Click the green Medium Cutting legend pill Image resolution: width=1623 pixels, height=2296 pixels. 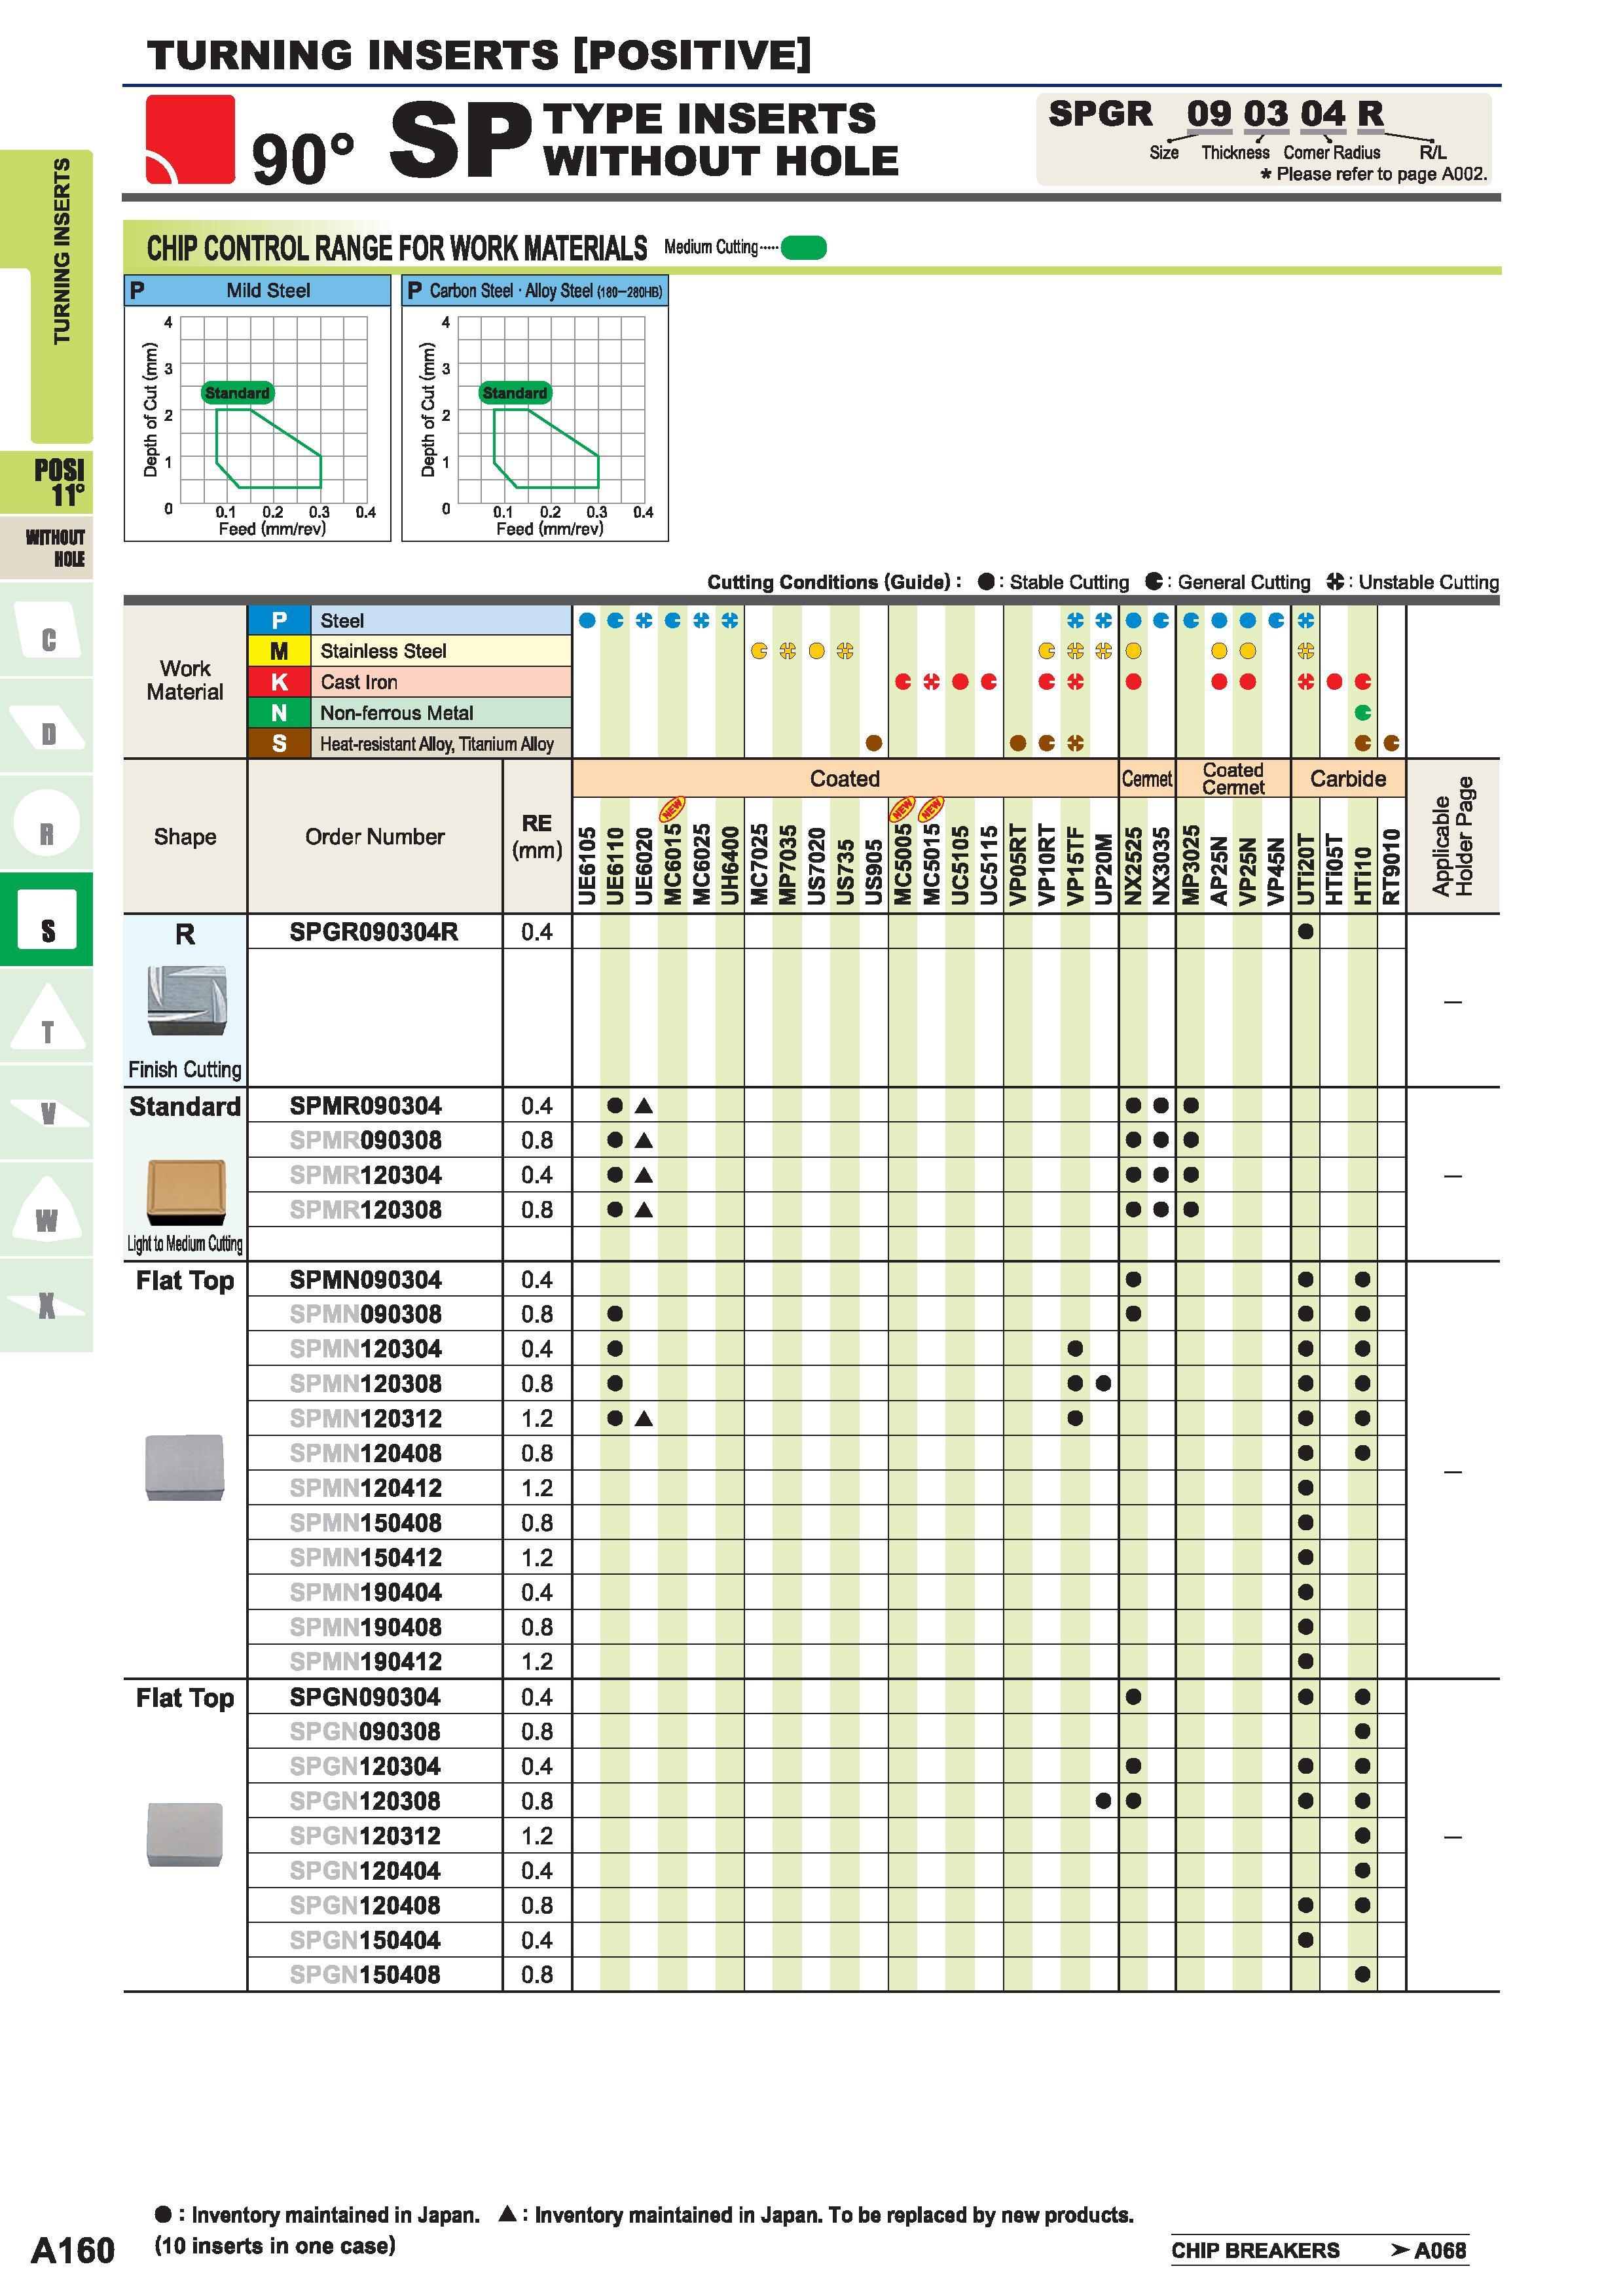click(x=803, y=247)
